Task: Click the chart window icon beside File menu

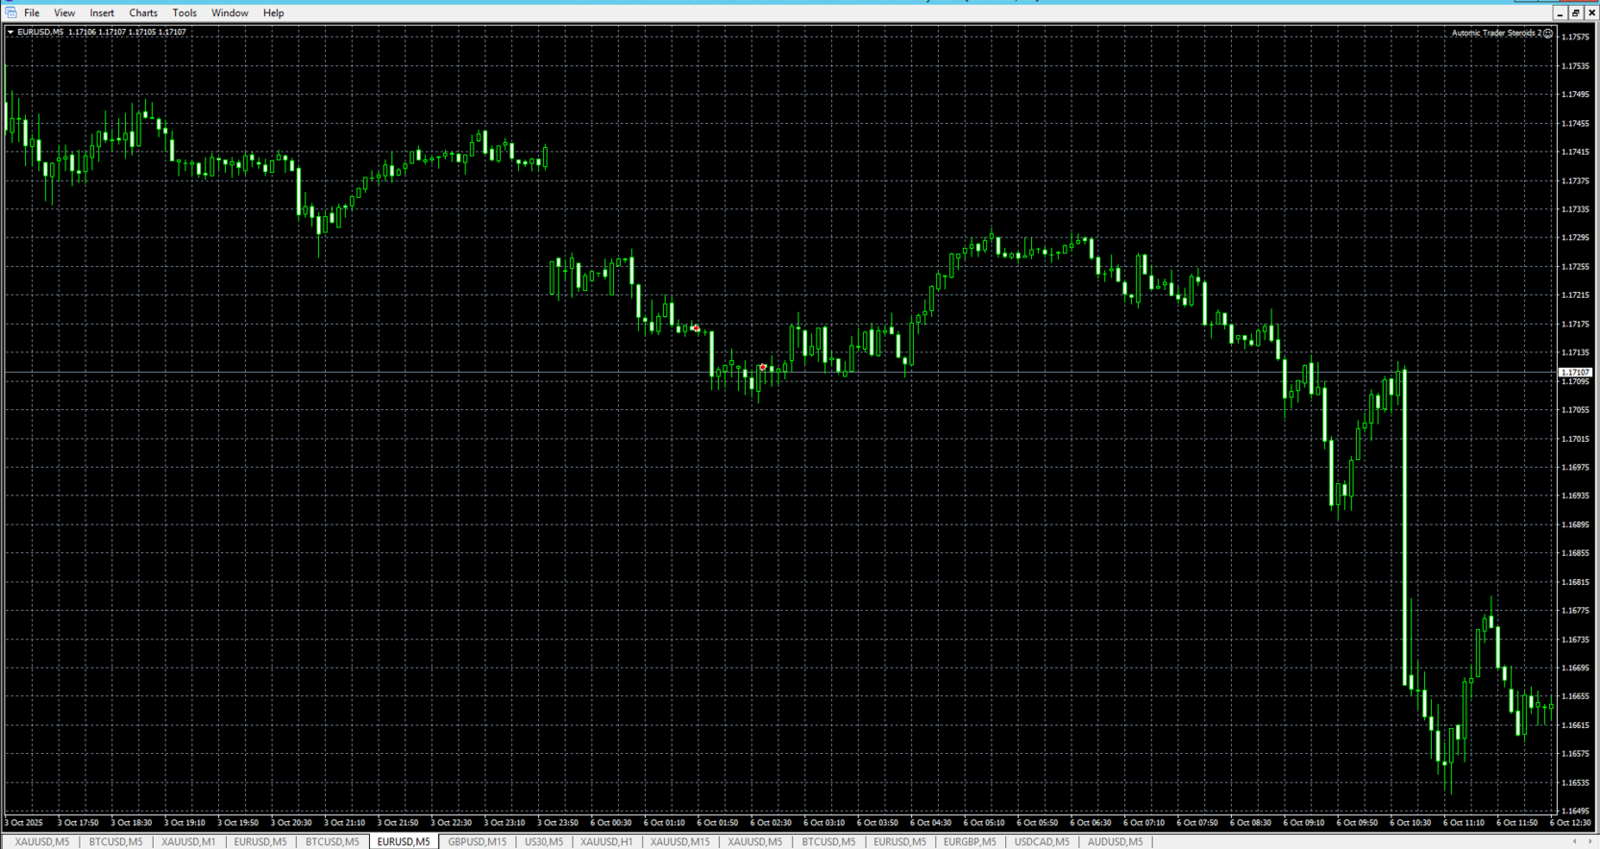Action: coord(10,12)
